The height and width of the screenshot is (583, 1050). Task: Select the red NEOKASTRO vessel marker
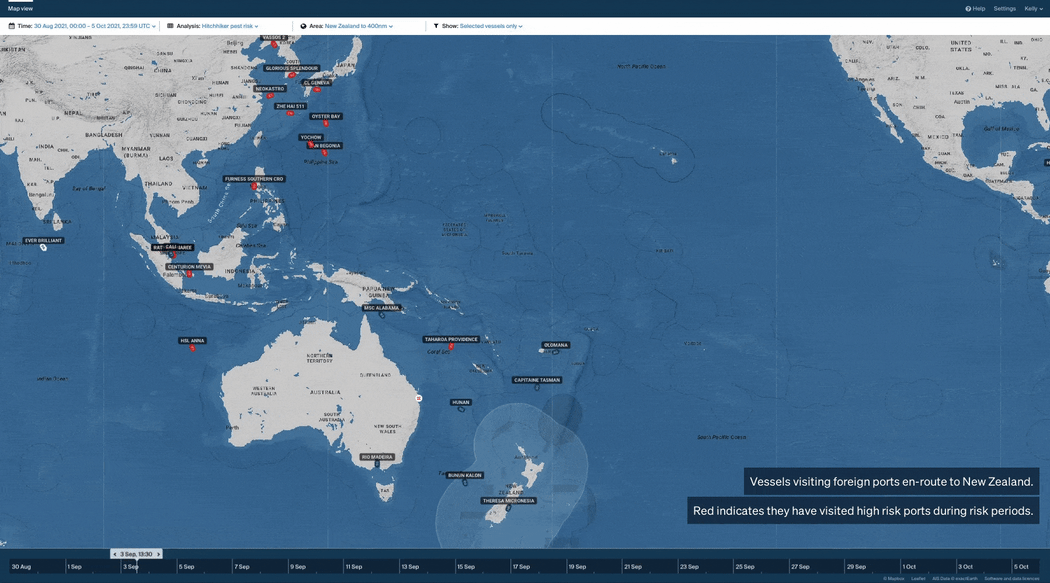(271, 96)
